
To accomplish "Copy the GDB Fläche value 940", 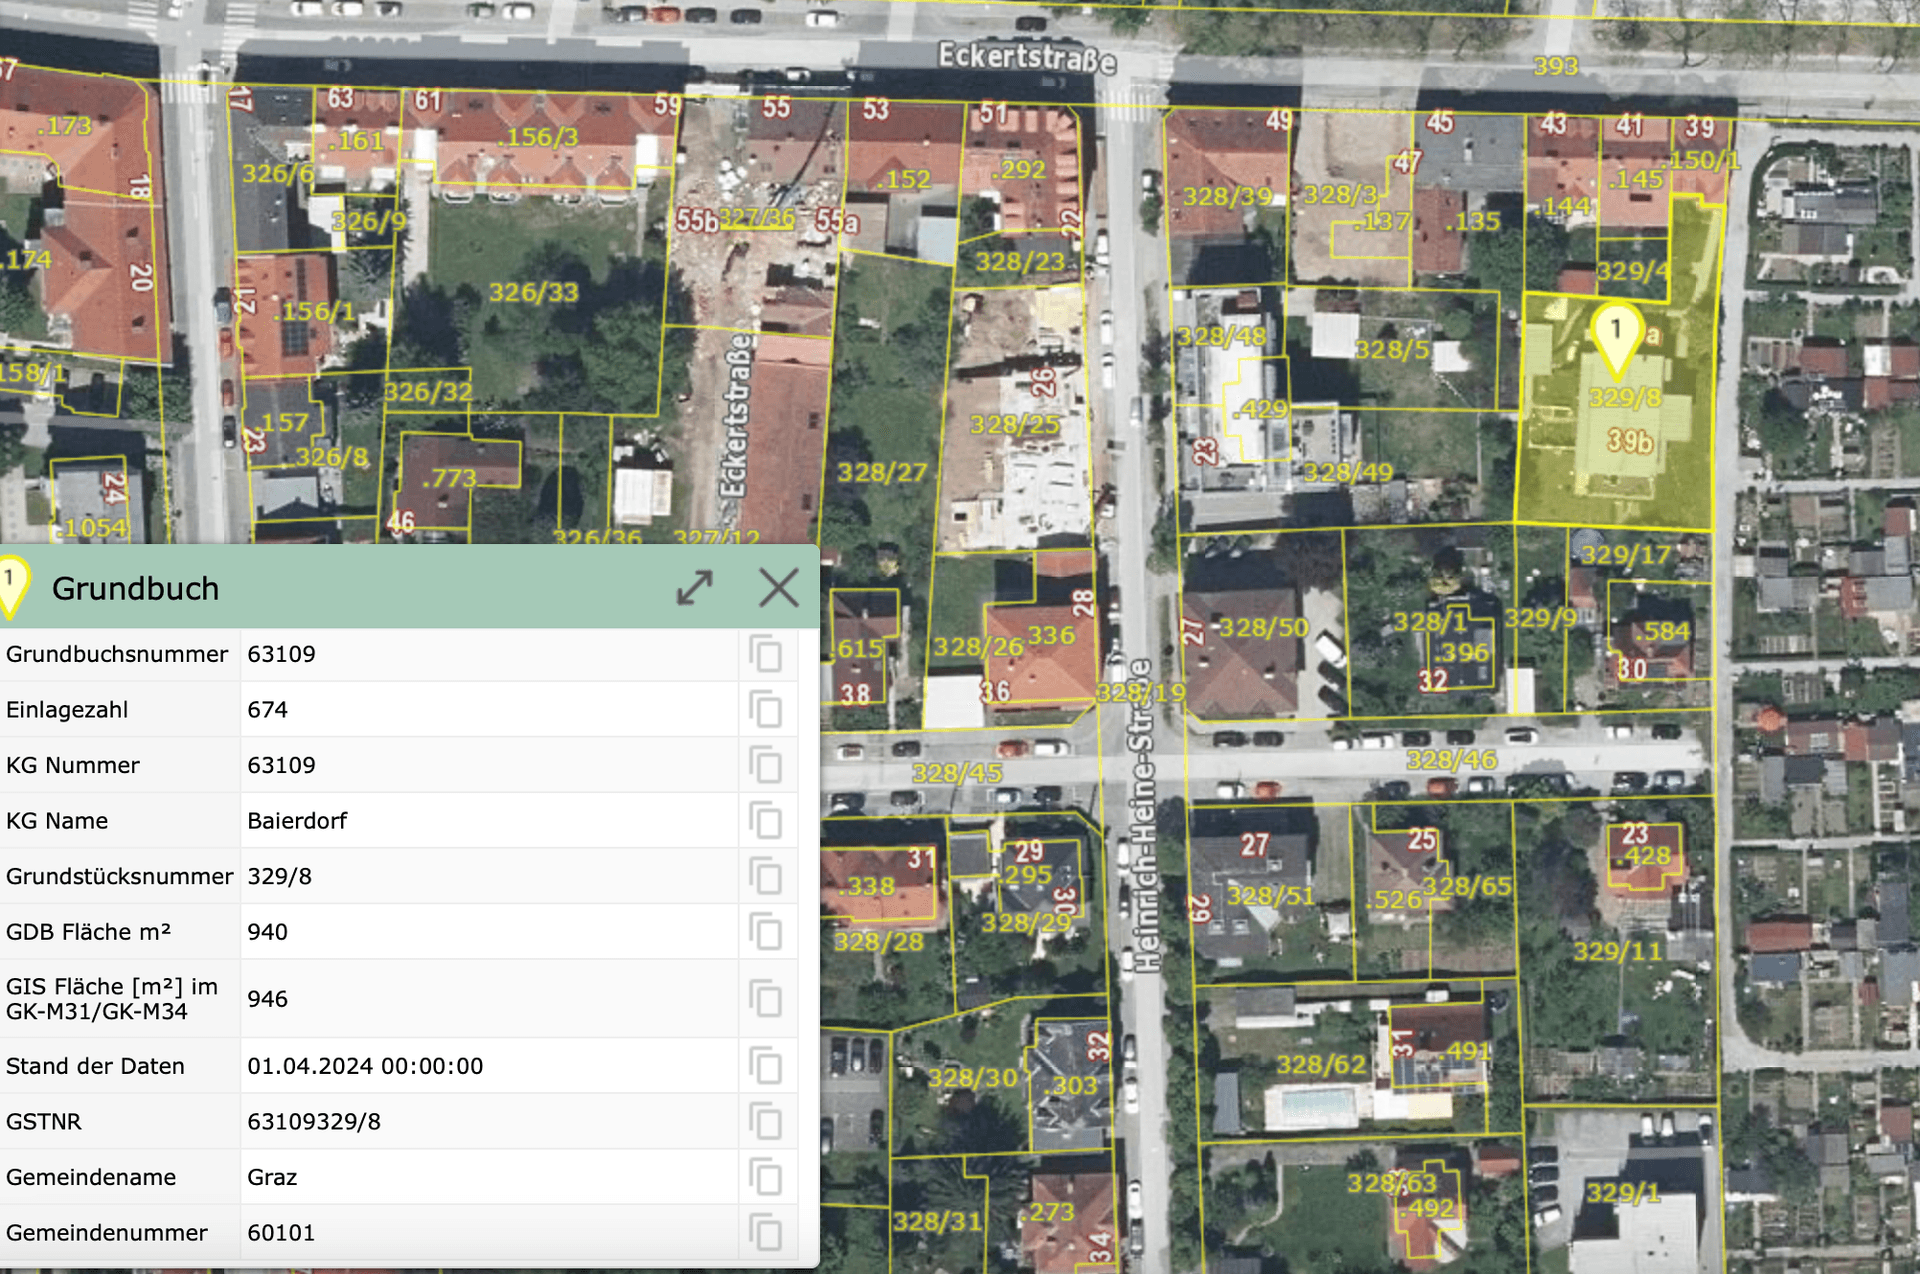I will point(766,932).
